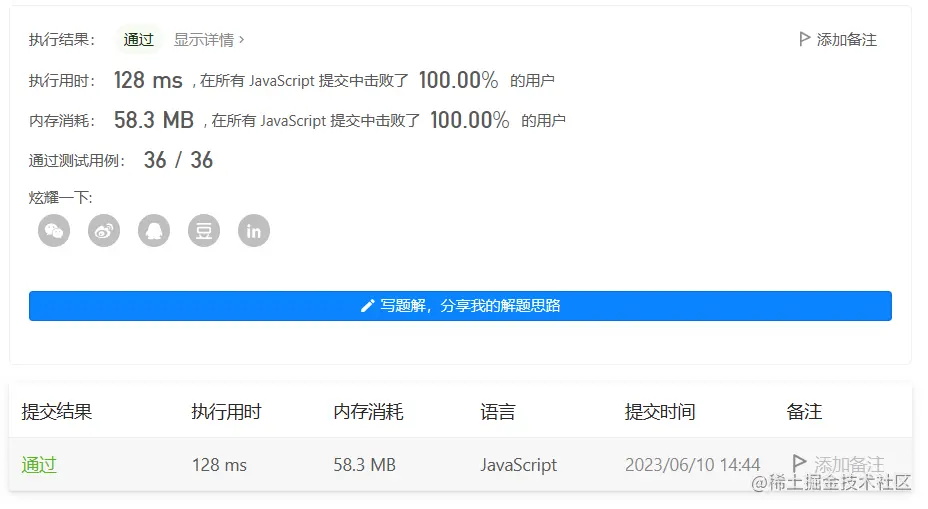Click the flag icon in the submission row
Image resolution: width=928 pixels, height=509 pixels.
coord(799,462)
